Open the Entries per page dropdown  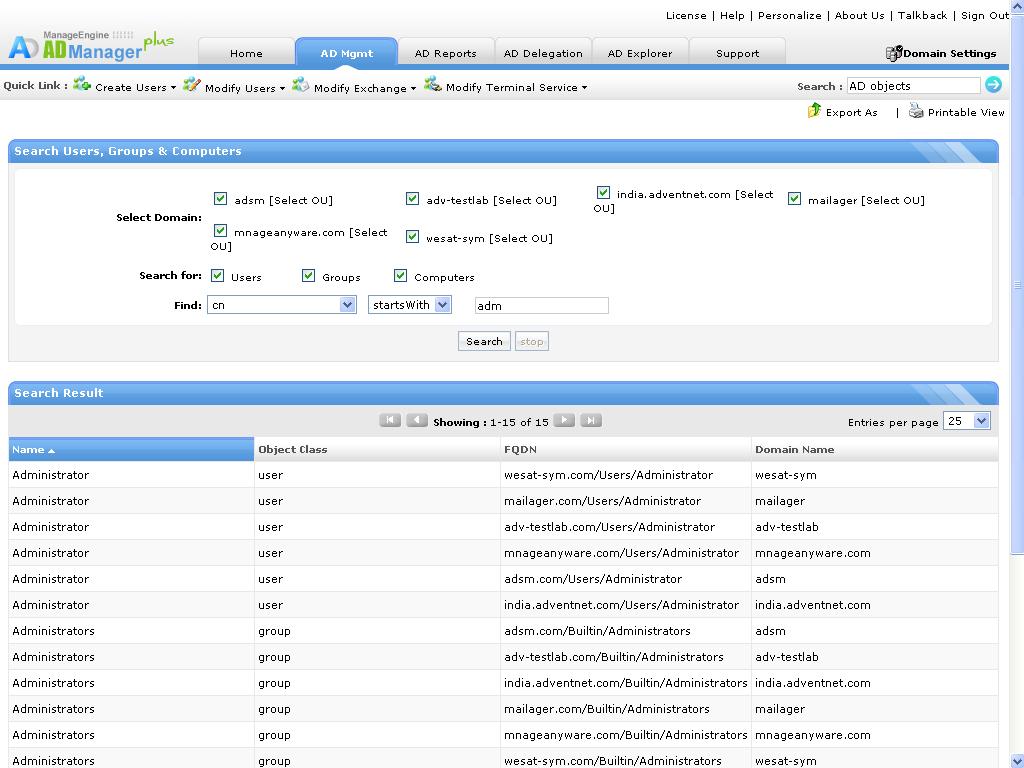pos(966,421)
